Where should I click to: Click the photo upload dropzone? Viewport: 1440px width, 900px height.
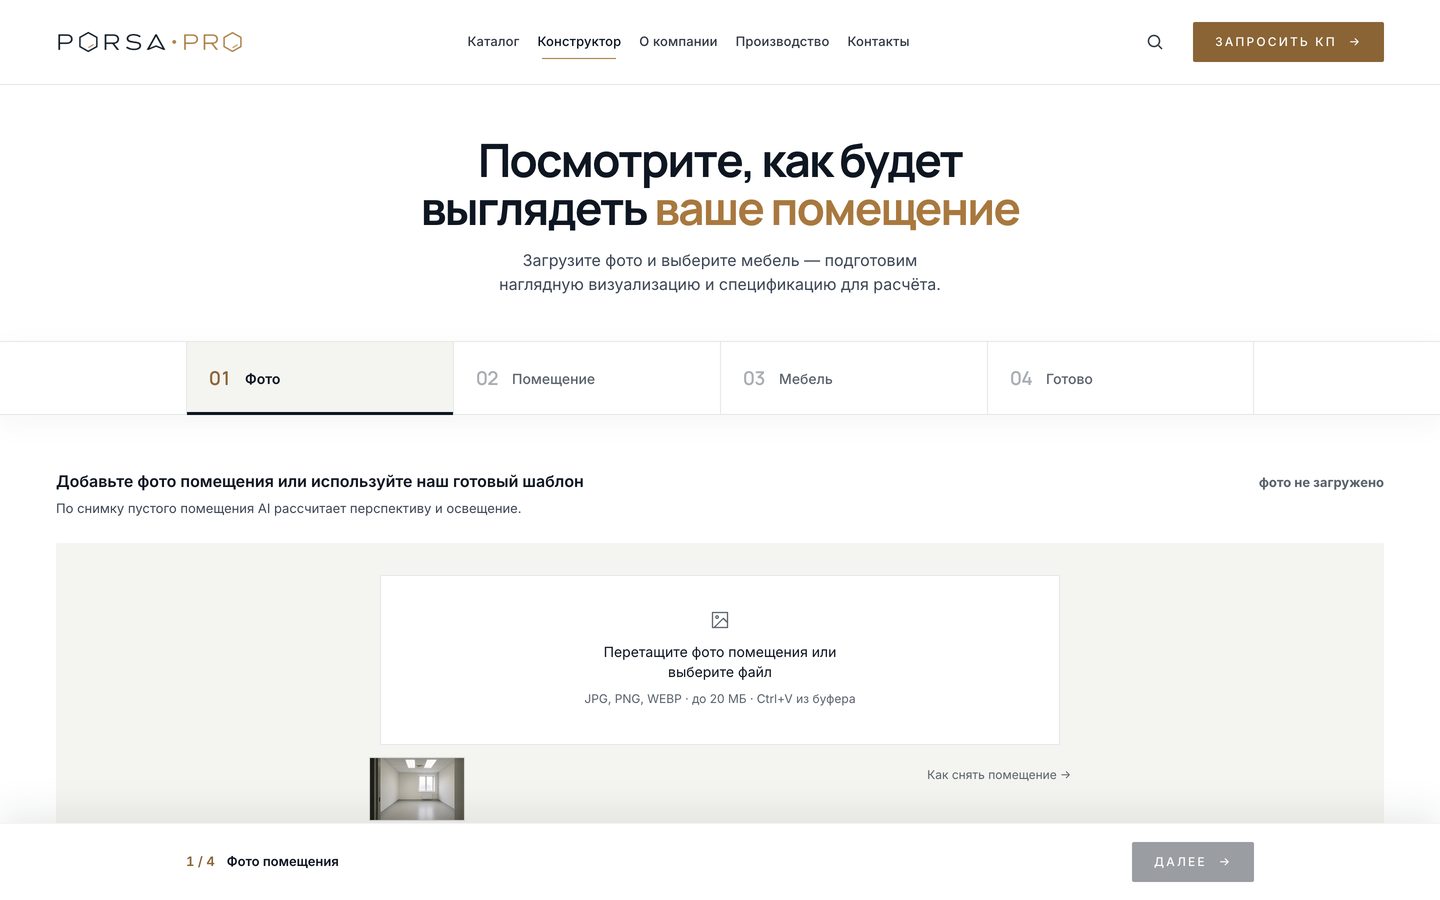coord(720,660)
